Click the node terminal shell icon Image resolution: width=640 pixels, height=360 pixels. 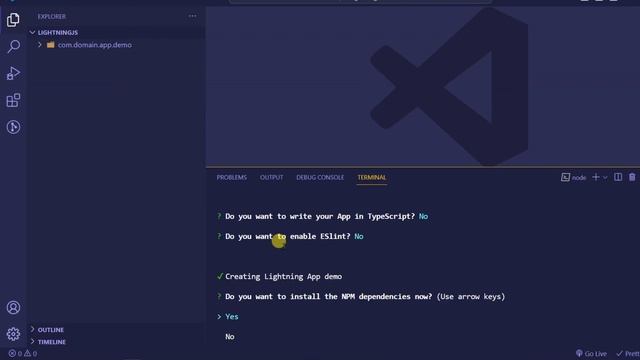point(565,177)
